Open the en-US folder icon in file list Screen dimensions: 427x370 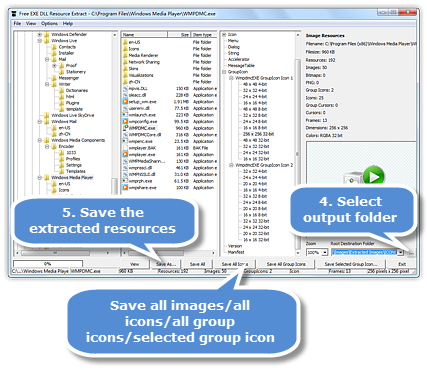click(125, 42)
